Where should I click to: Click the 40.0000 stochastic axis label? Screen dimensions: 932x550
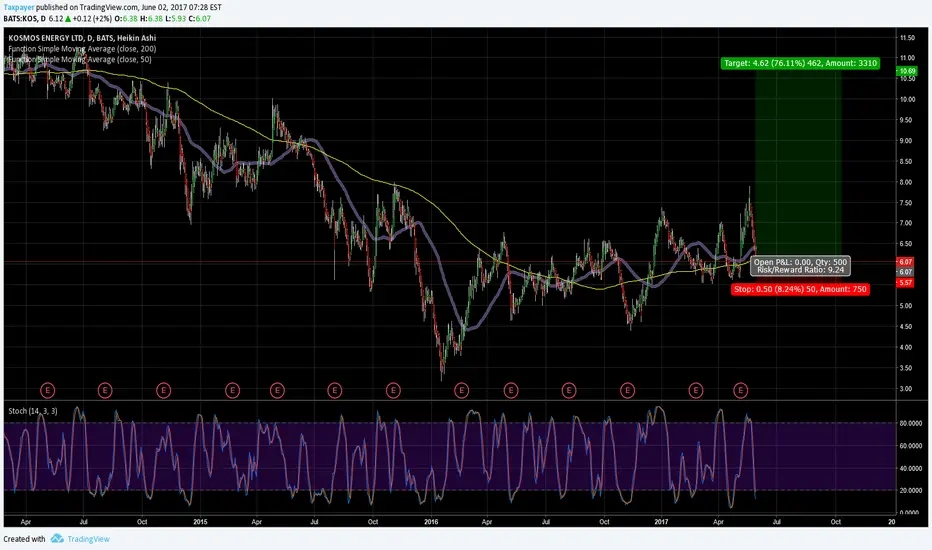910,468
